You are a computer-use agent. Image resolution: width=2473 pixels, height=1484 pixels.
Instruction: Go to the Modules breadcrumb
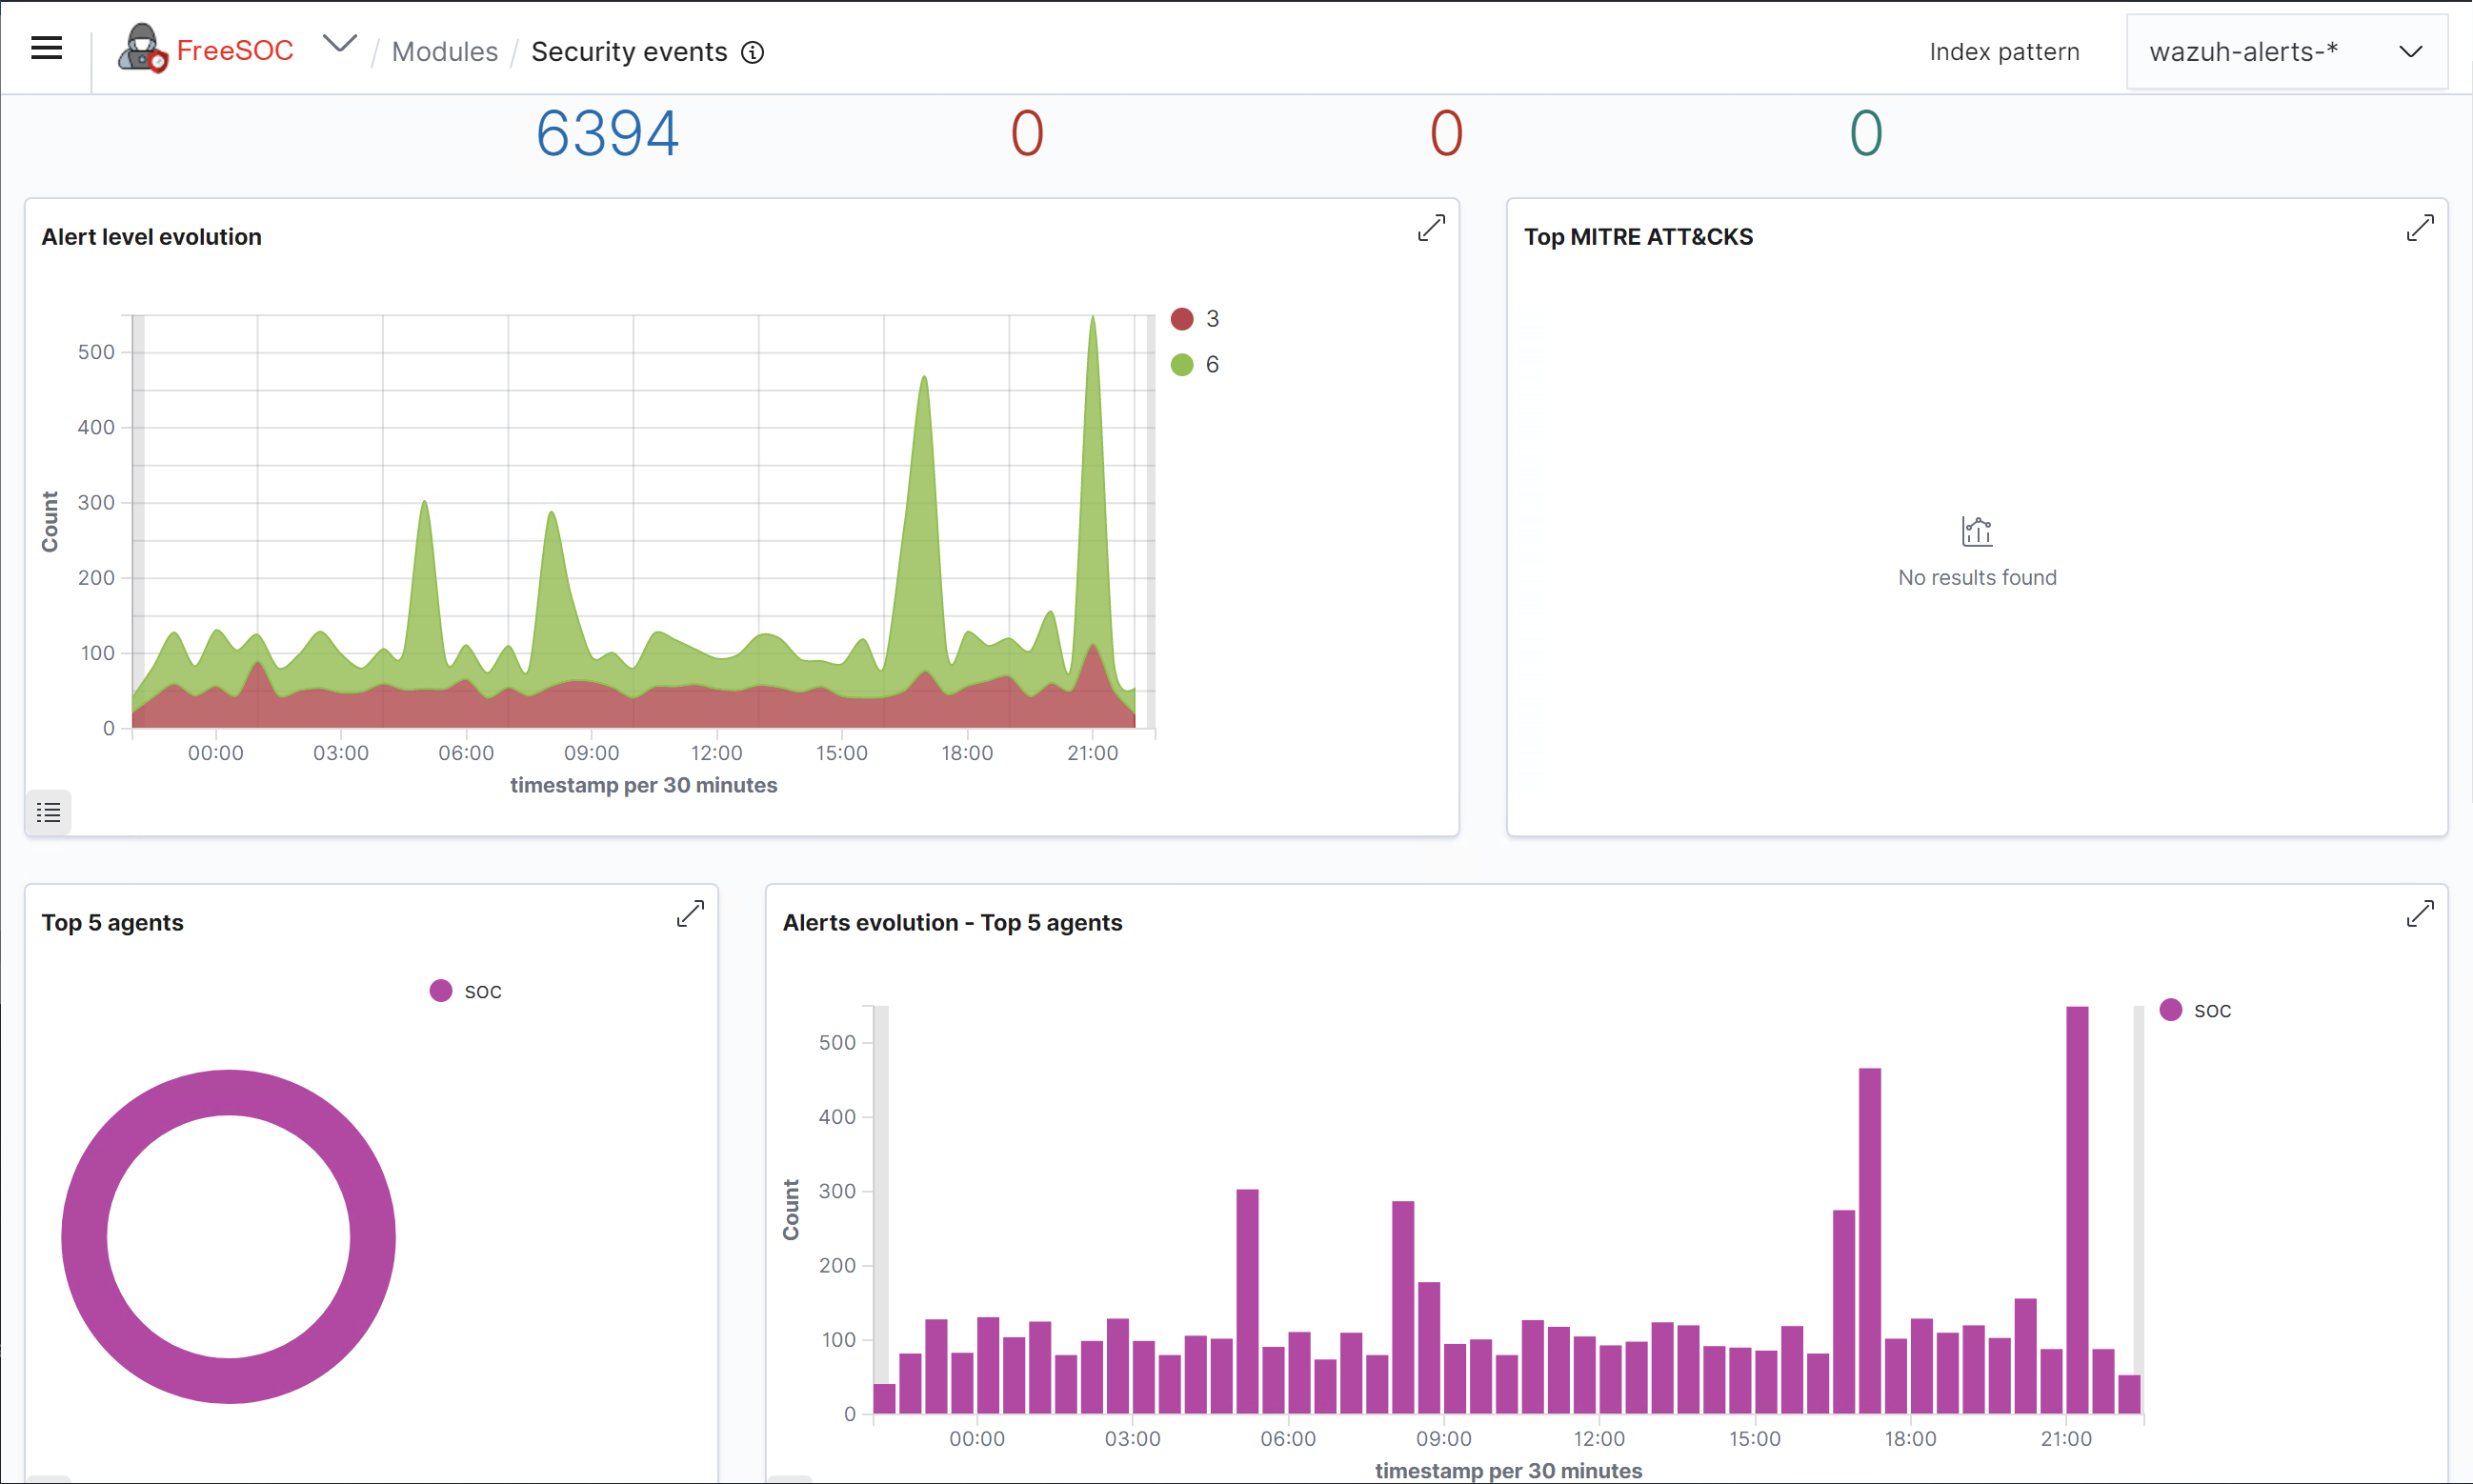(444, 52)
